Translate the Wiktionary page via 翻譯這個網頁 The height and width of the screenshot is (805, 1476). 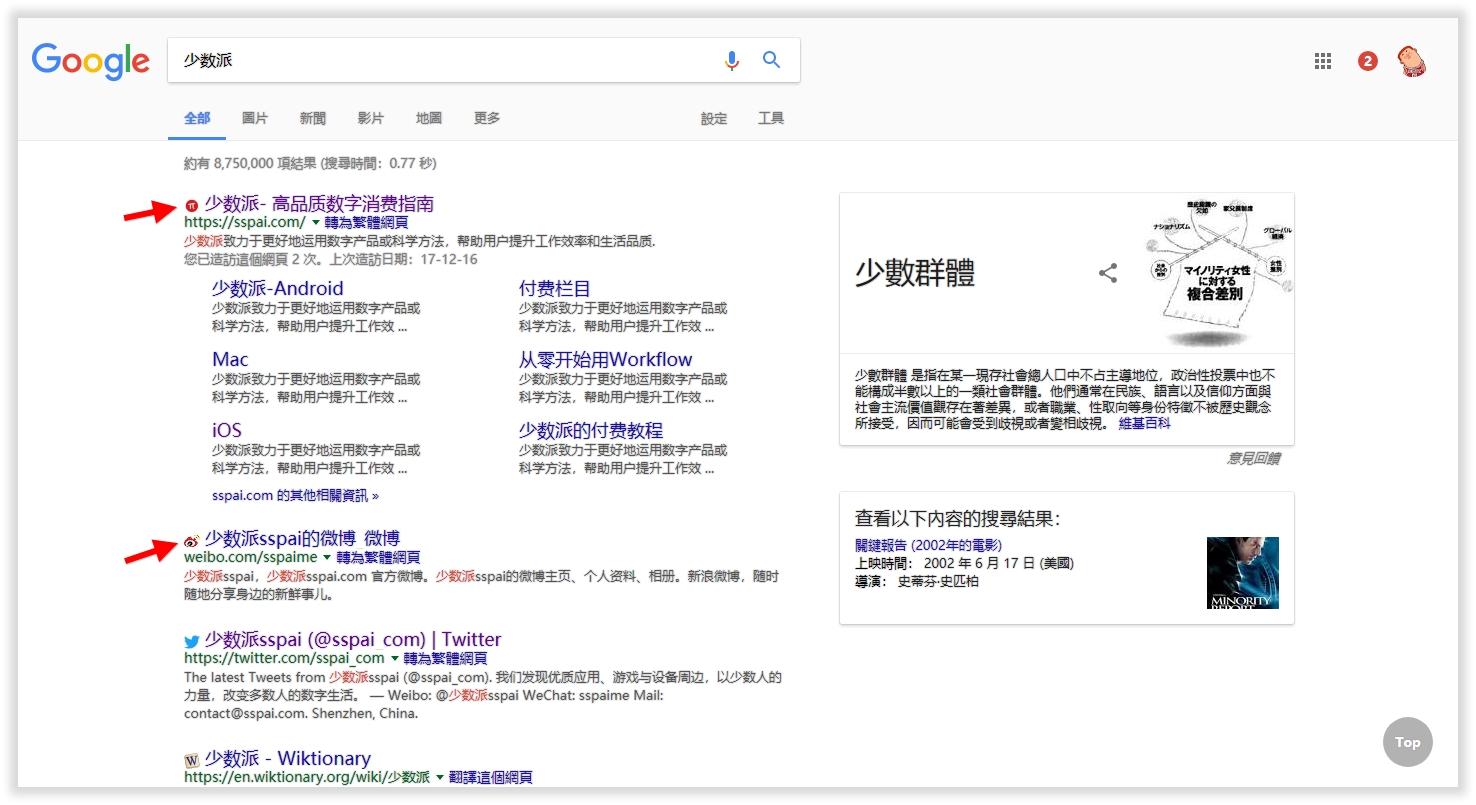[x=490, y=777]
